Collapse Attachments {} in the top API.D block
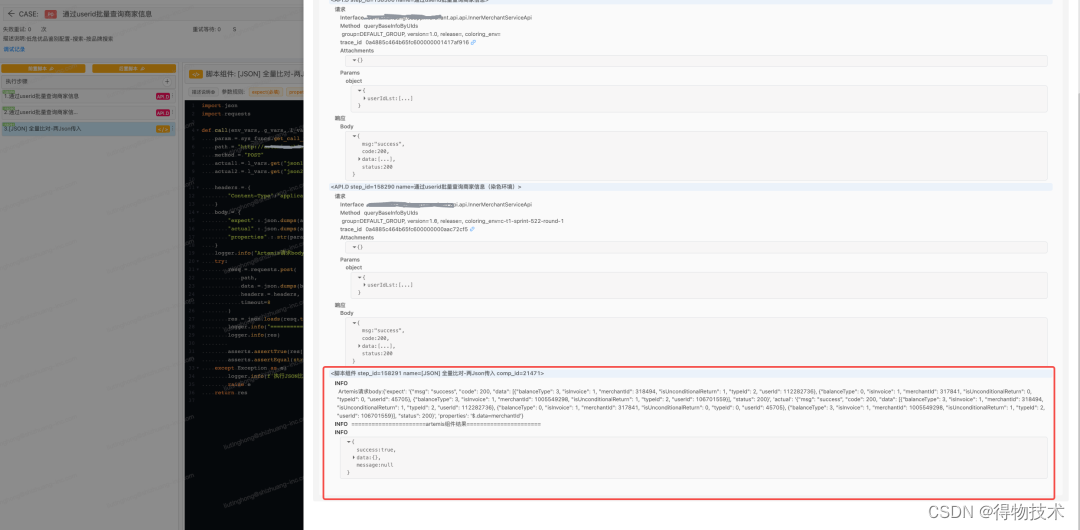Screen dimensions: 1080x530 (354, 60)
